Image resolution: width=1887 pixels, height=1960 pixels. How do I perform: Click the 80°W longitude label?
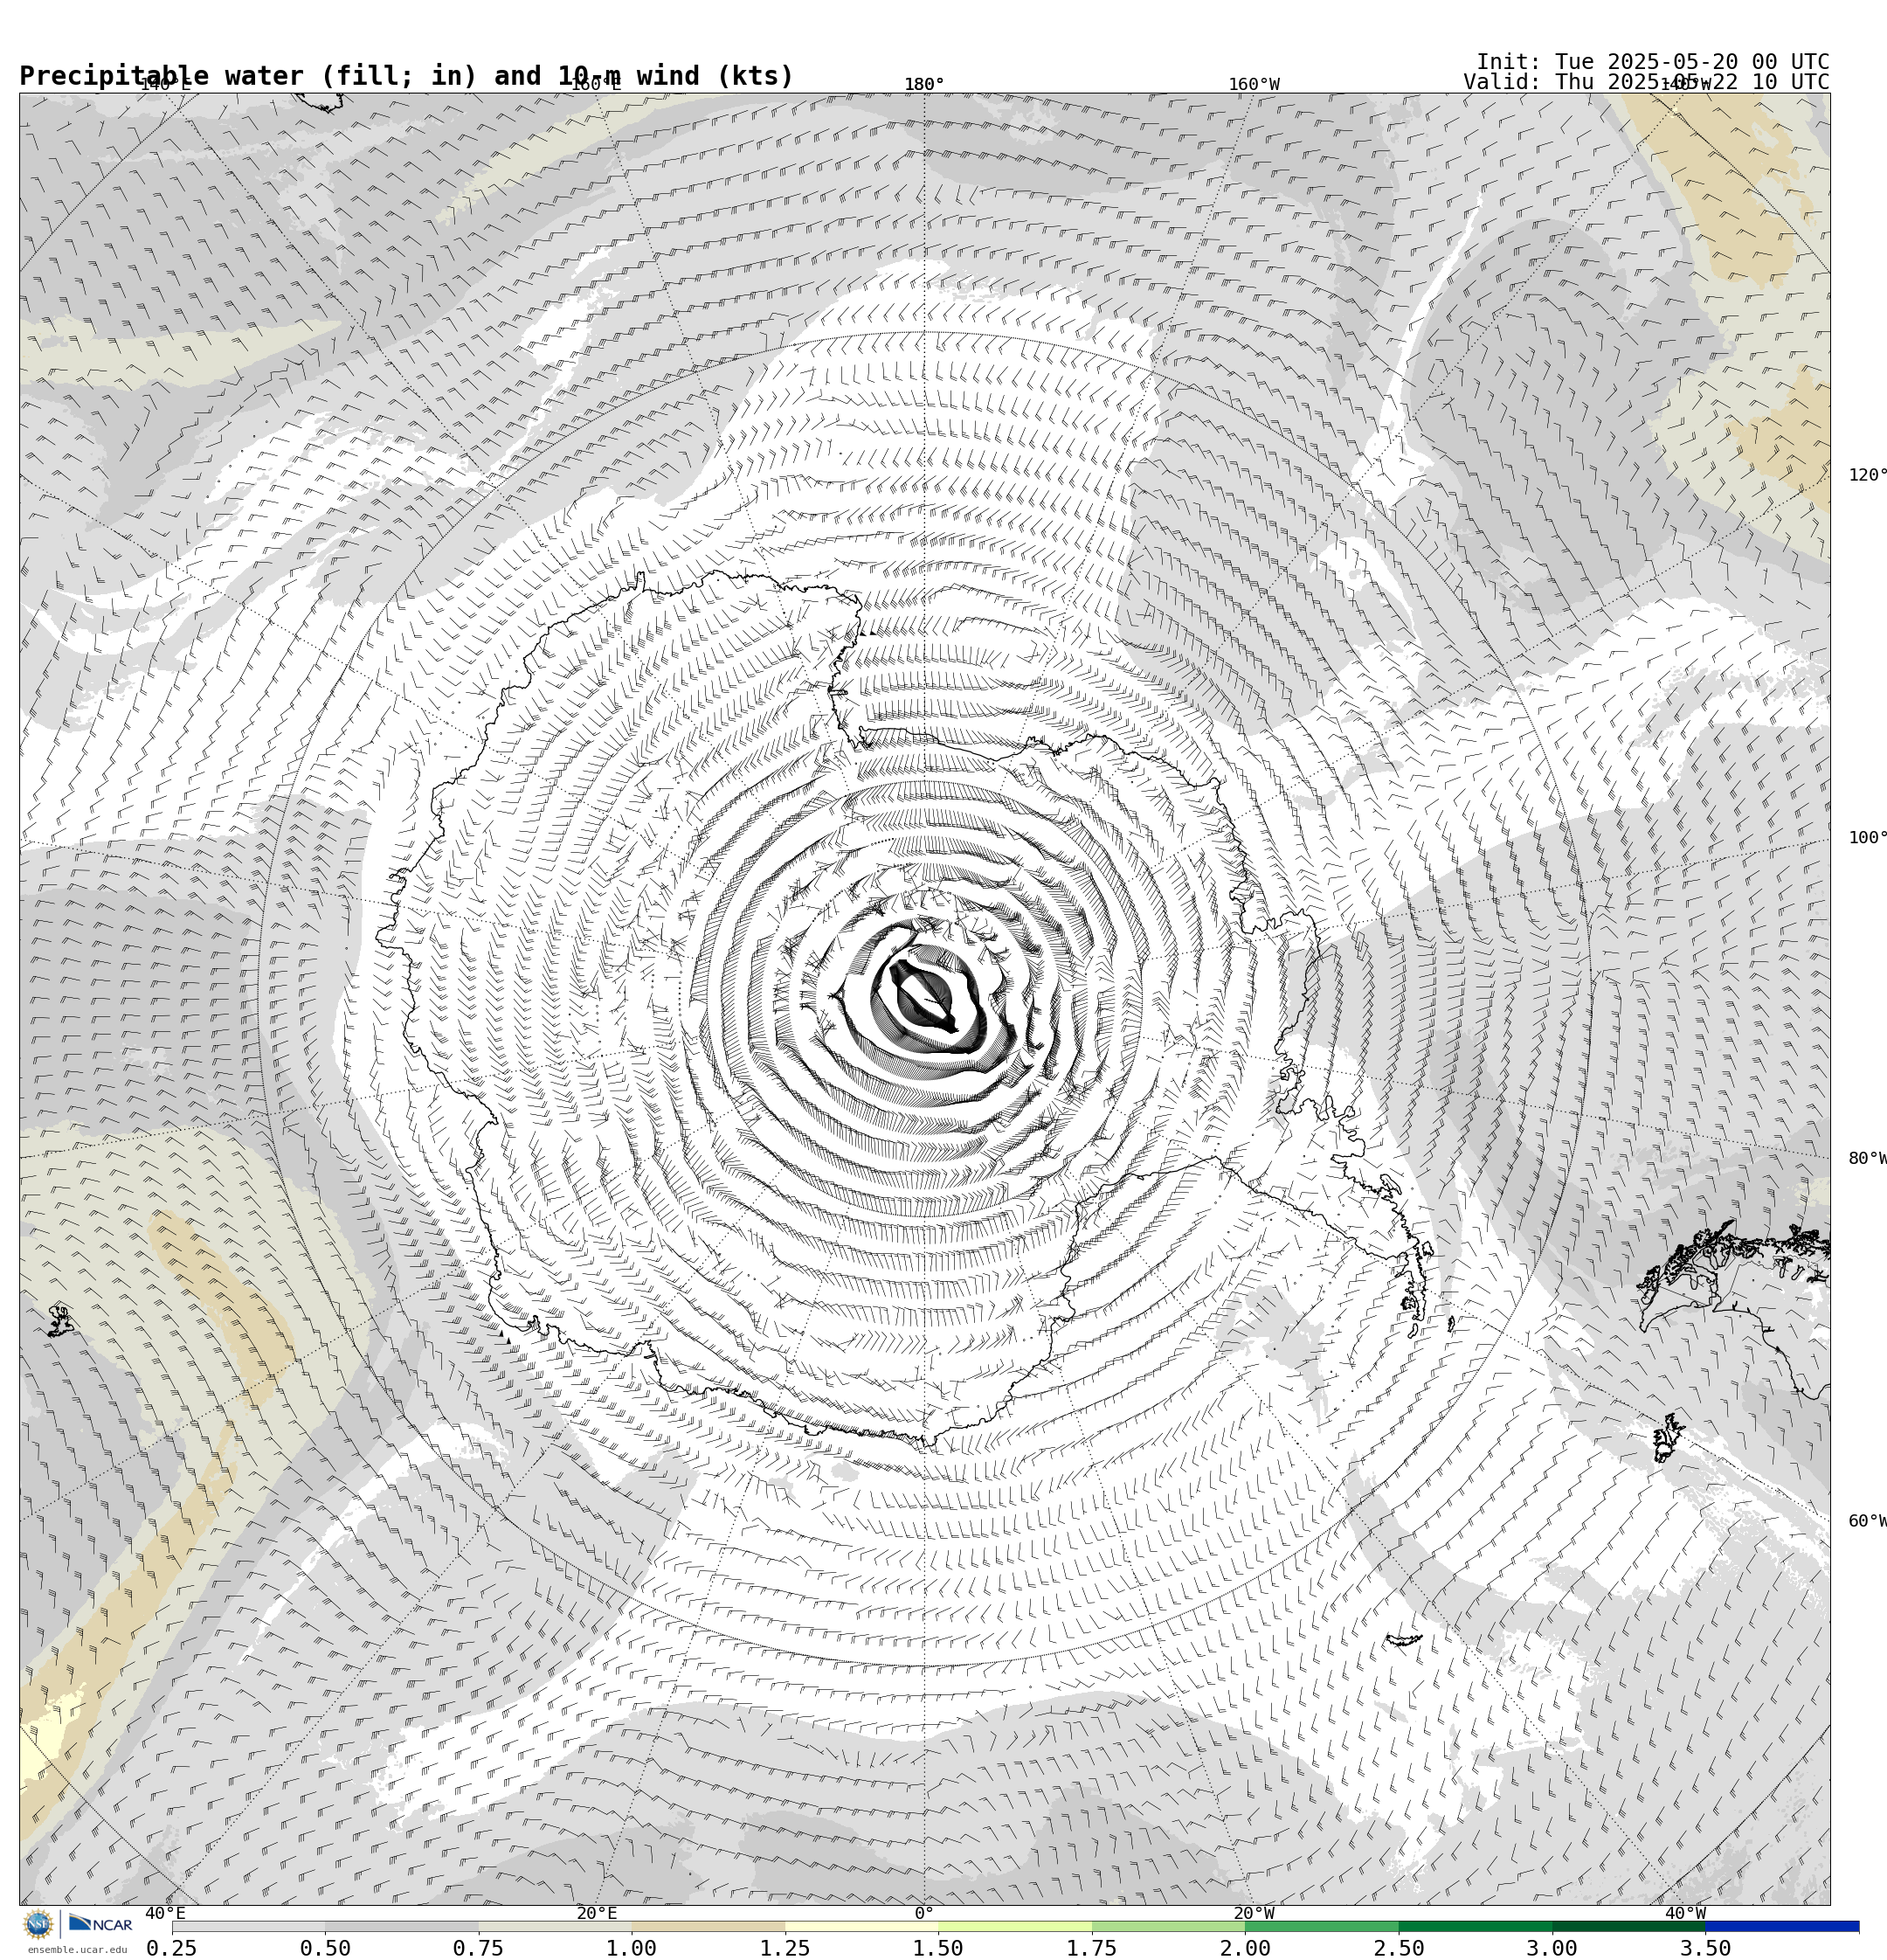(1867, 1158)
